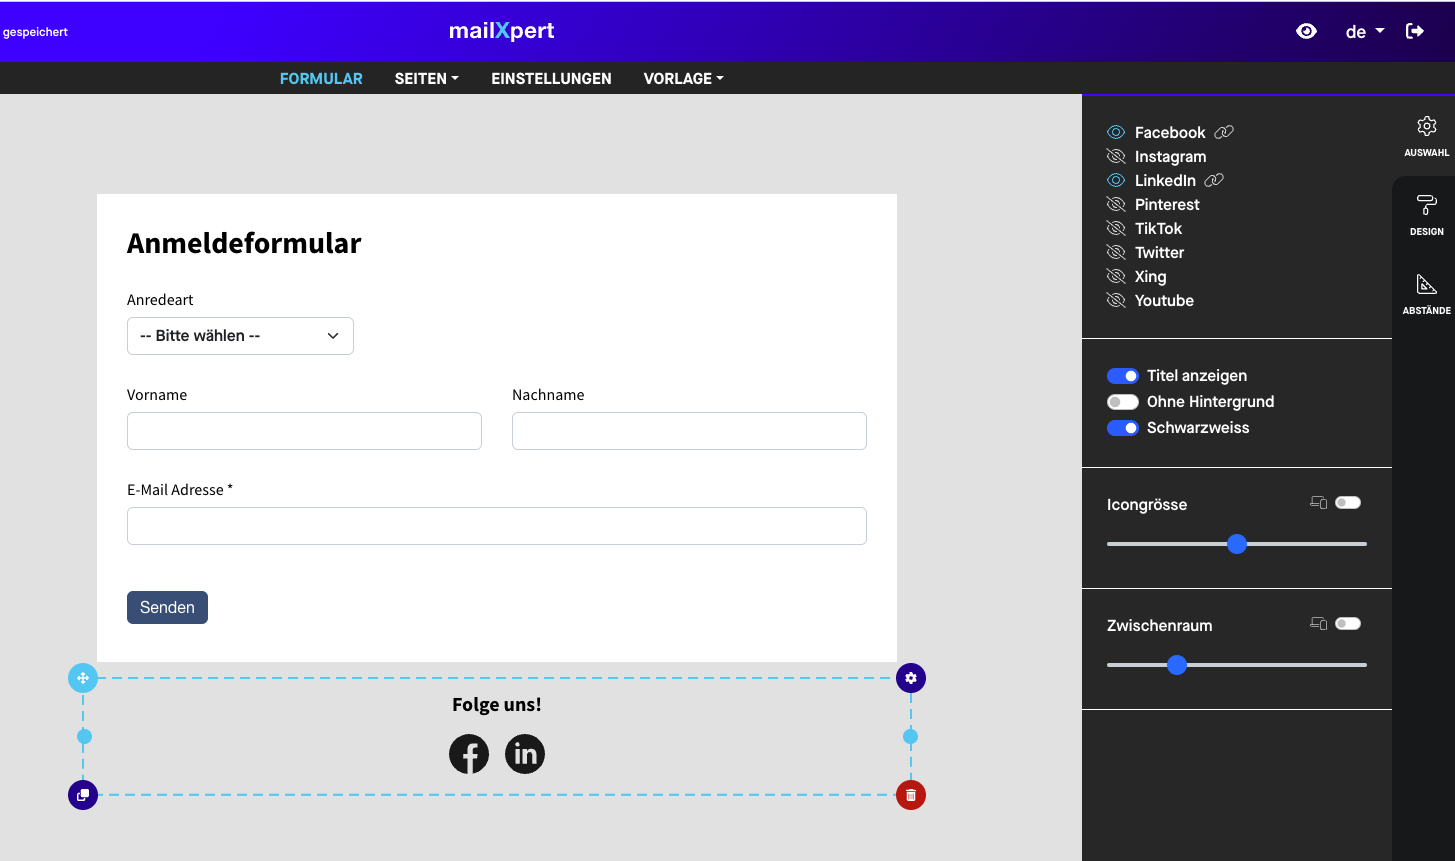
Task: Expand the SEITEN menu
Action: [426, 78]
